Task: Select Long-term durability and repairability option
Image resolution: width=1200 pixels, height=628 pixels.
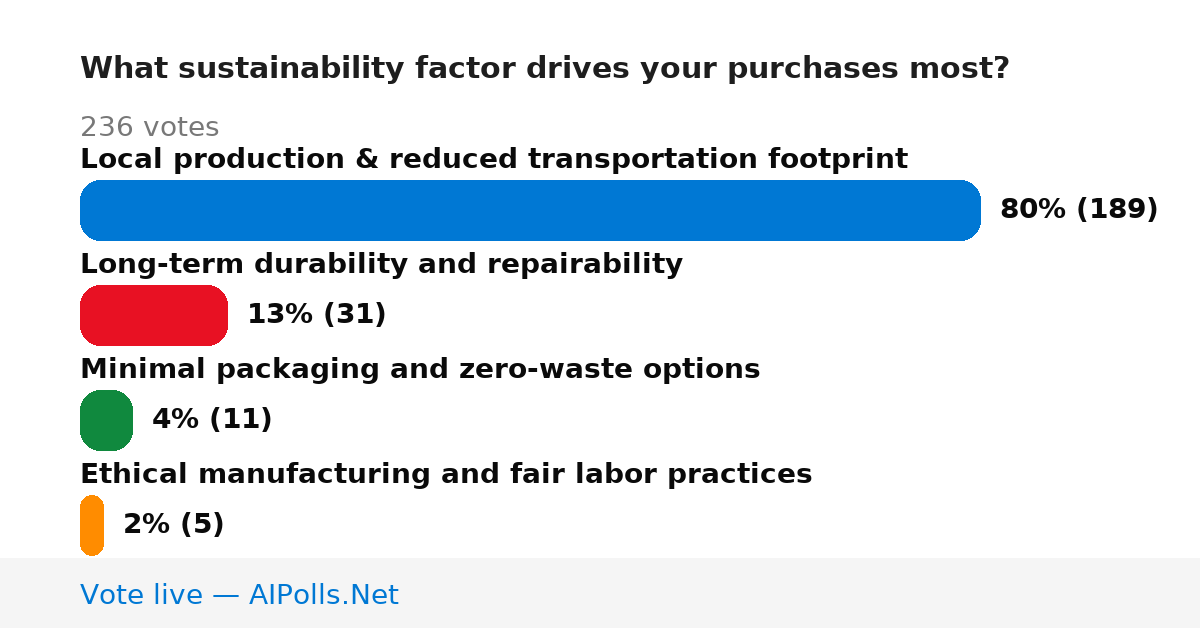Action: (x=381, y=264)
